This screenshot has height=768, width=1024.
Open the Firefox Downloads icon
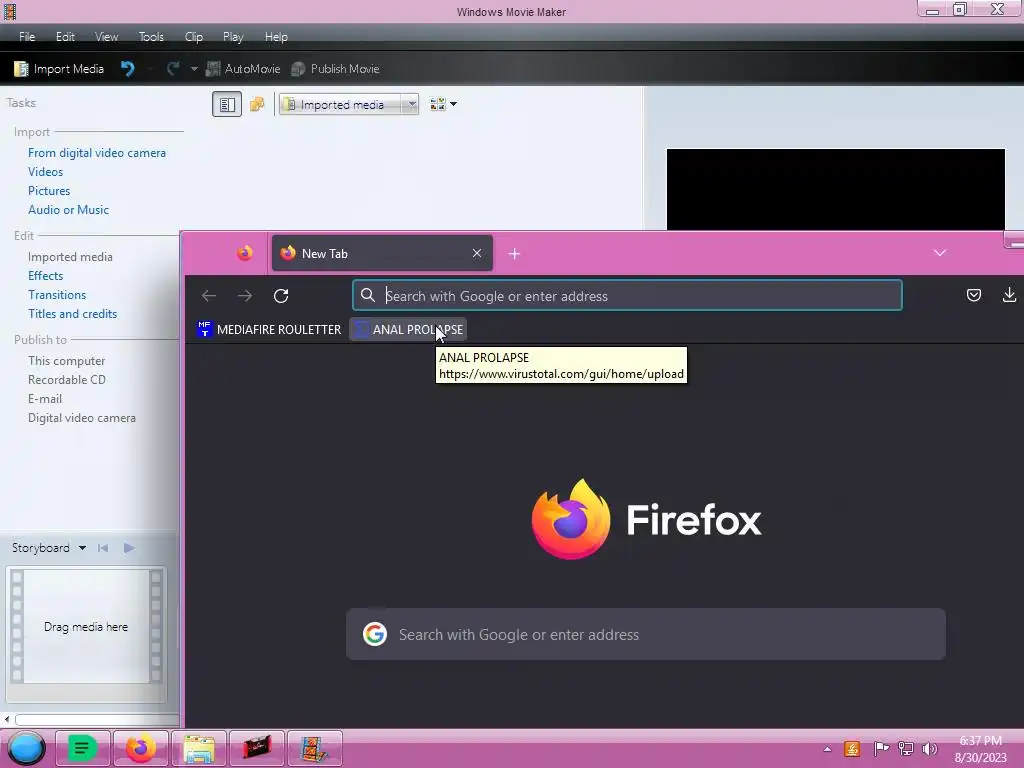coord(1009,295)
